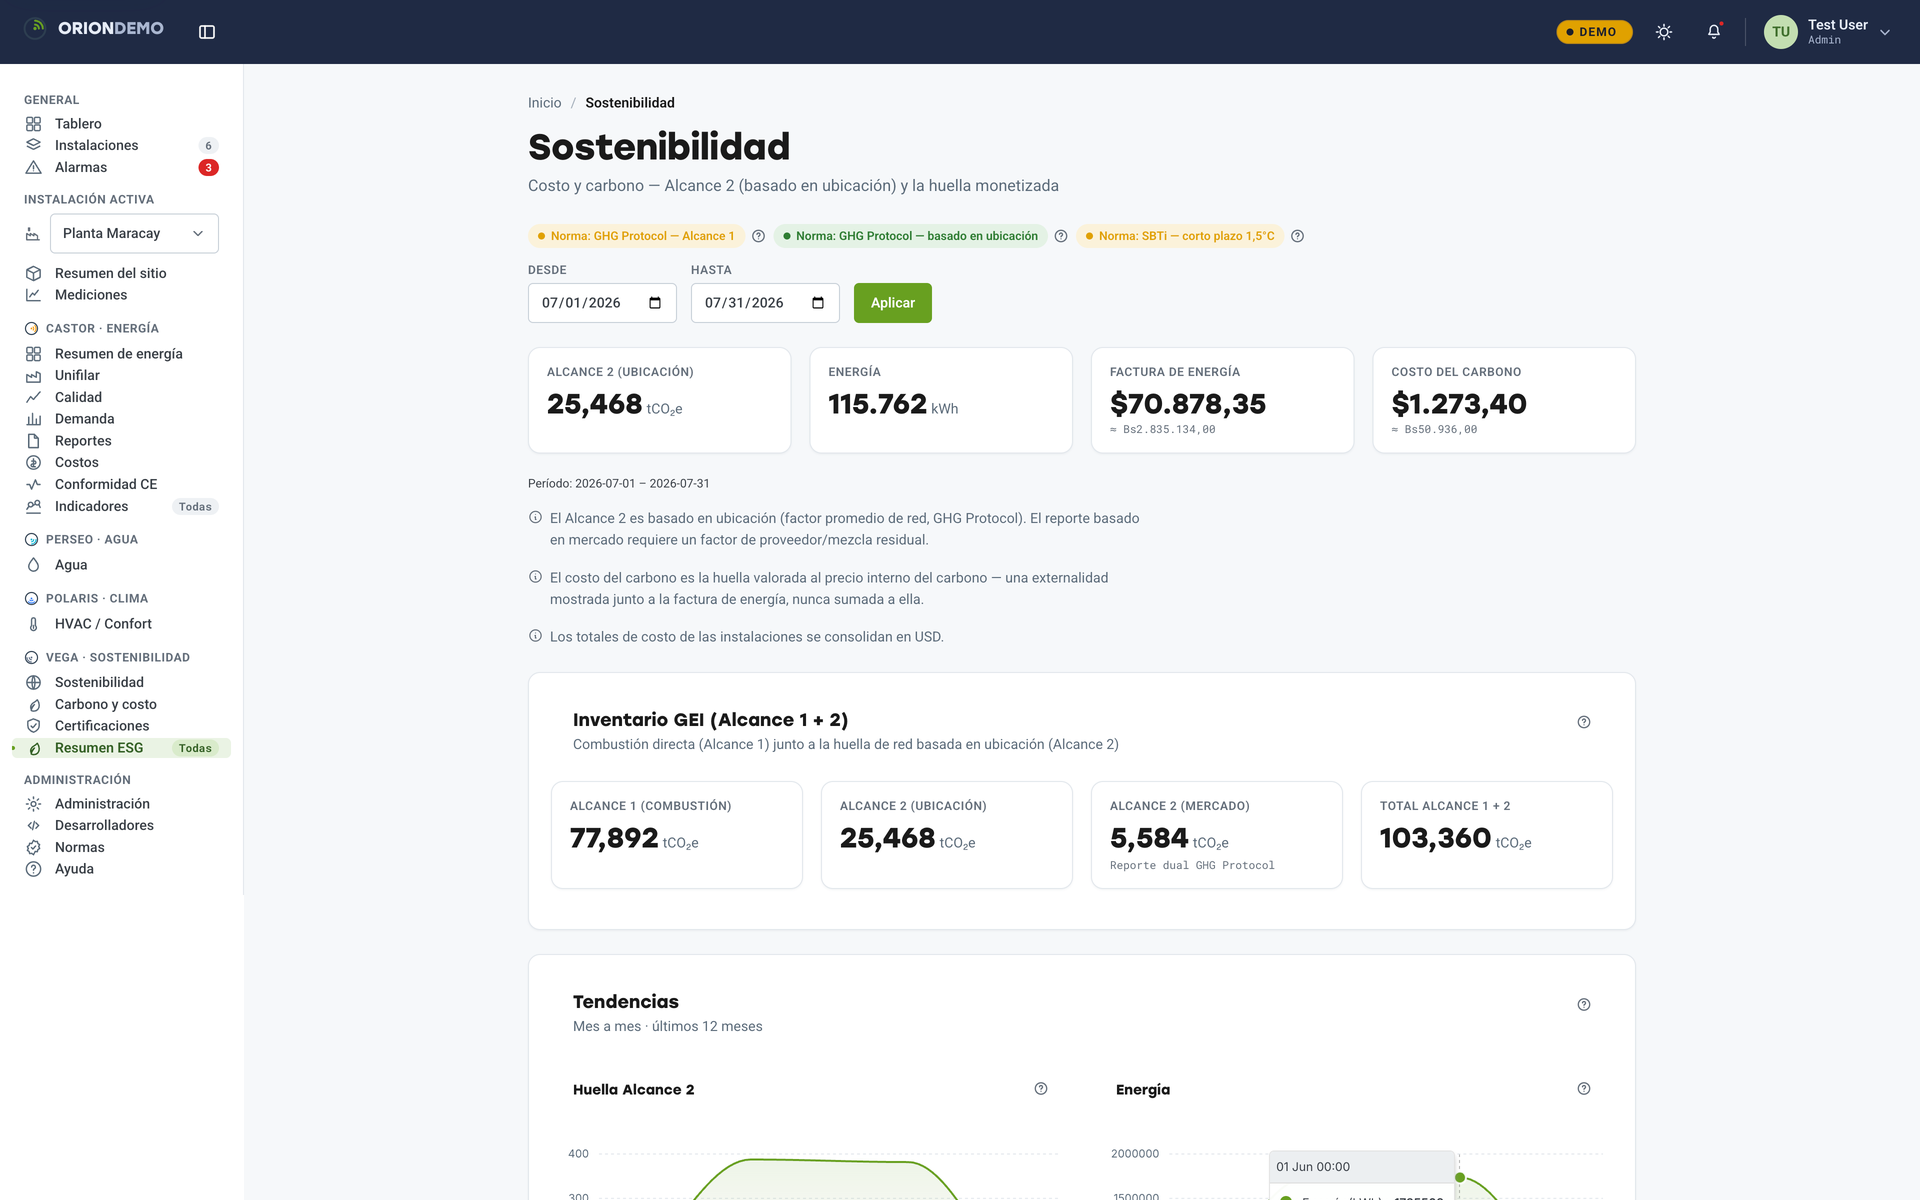Click the Resumen del sitio cube icon
This screenshot has height=1200, width=1920.
pyautogui.click(x=33, y=273)
